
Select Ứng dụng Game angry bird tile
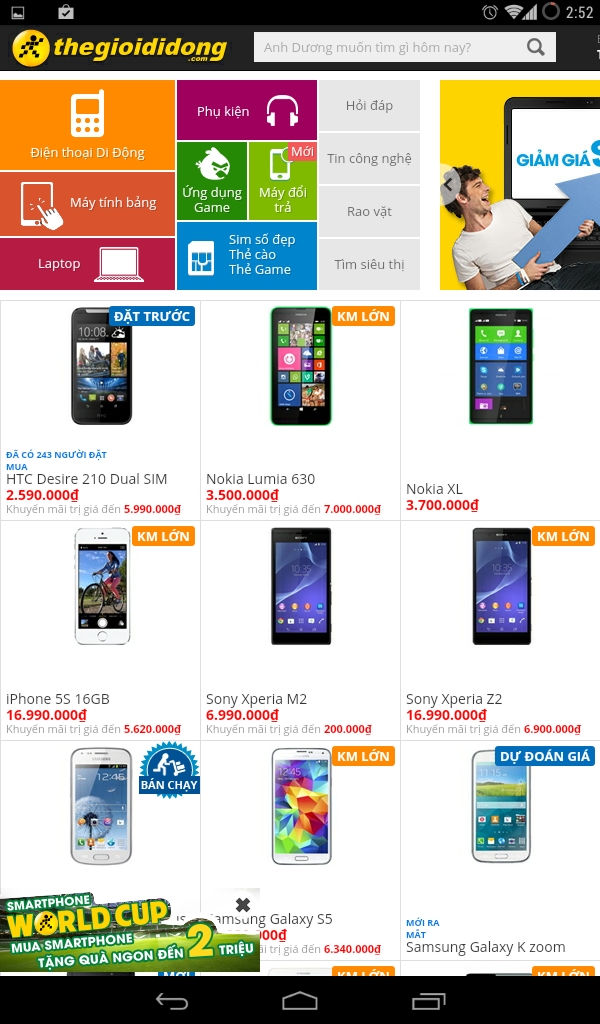212,181
